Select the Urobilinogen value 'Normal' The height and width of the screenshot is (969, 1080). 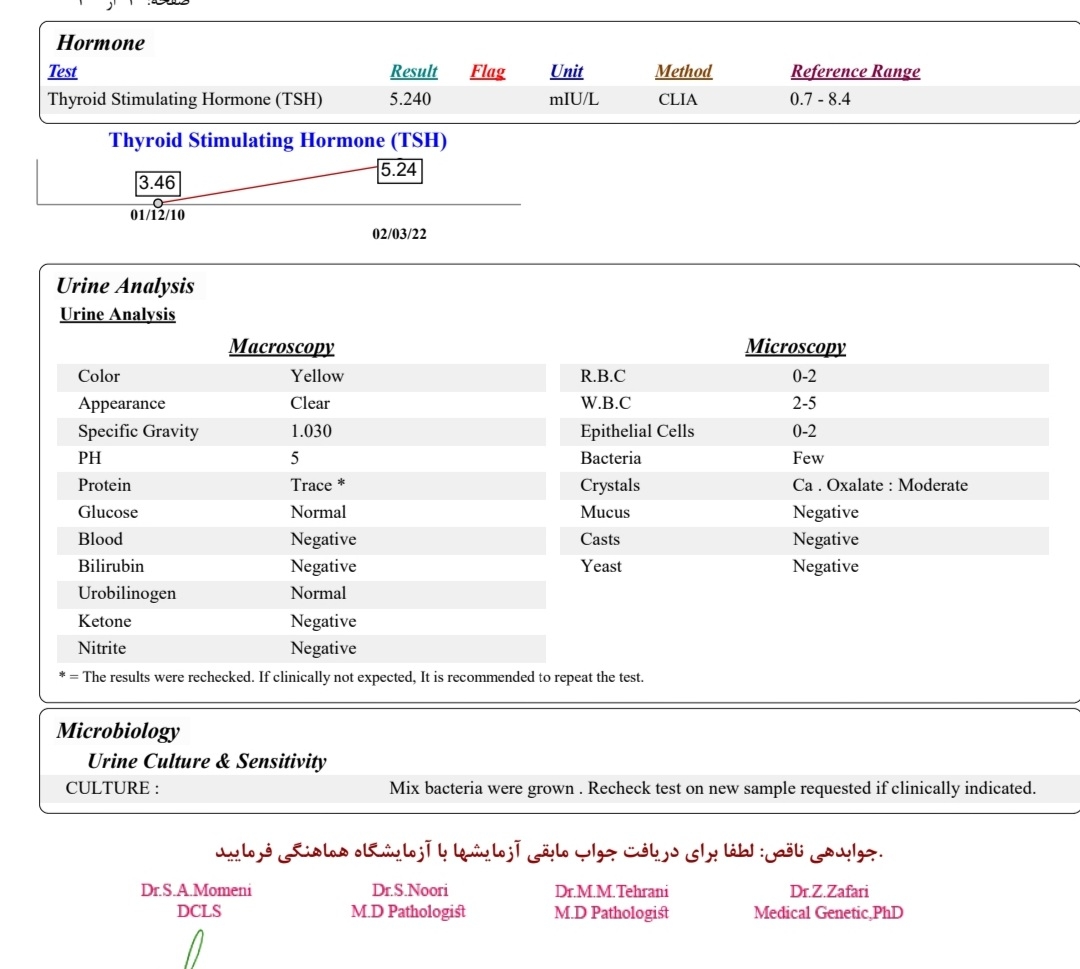click(318, 594)
